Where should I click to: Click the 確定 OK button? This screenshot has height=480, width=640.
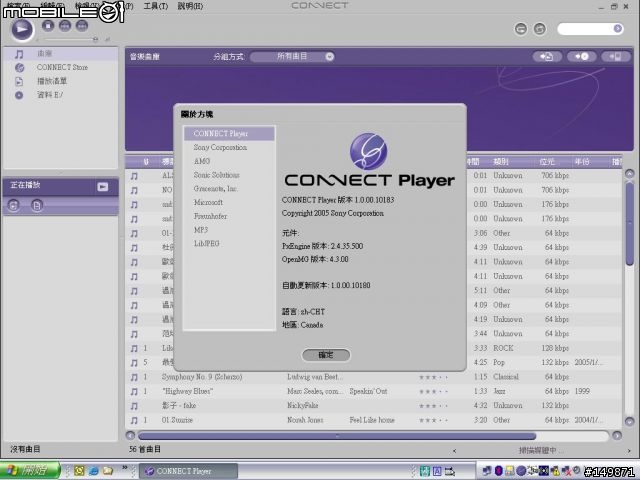pos(326,355)
